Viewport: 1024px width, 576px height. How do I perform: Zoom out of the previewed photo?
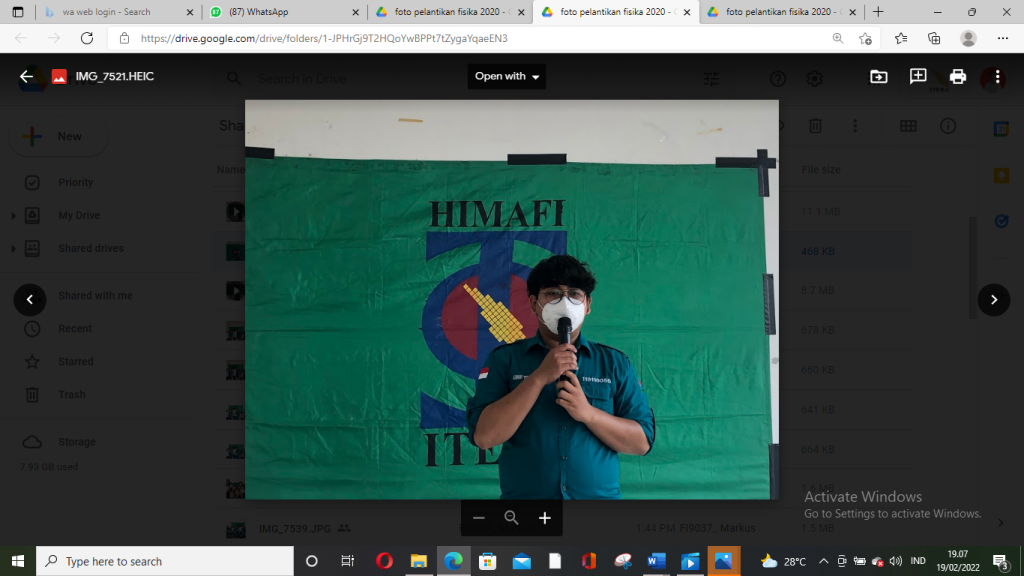[x=479, y=518]
